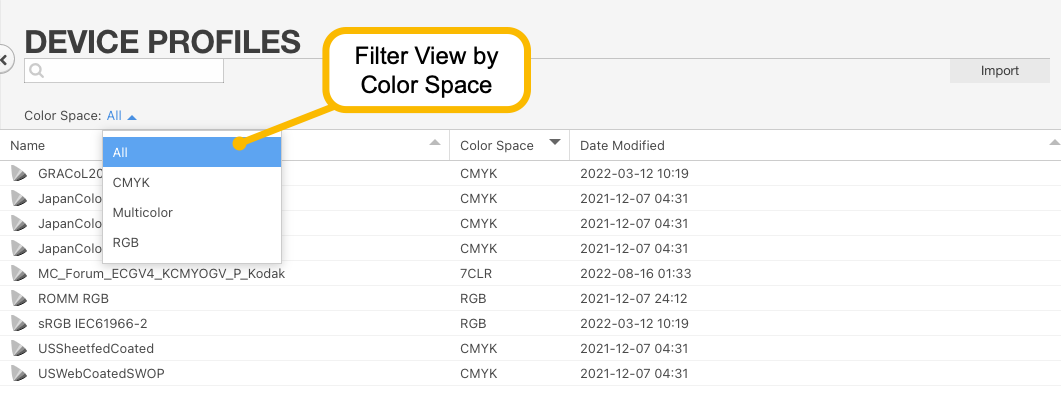Choose RGB in the filter list
1061x396 pixels.
[x=191, y=242]
